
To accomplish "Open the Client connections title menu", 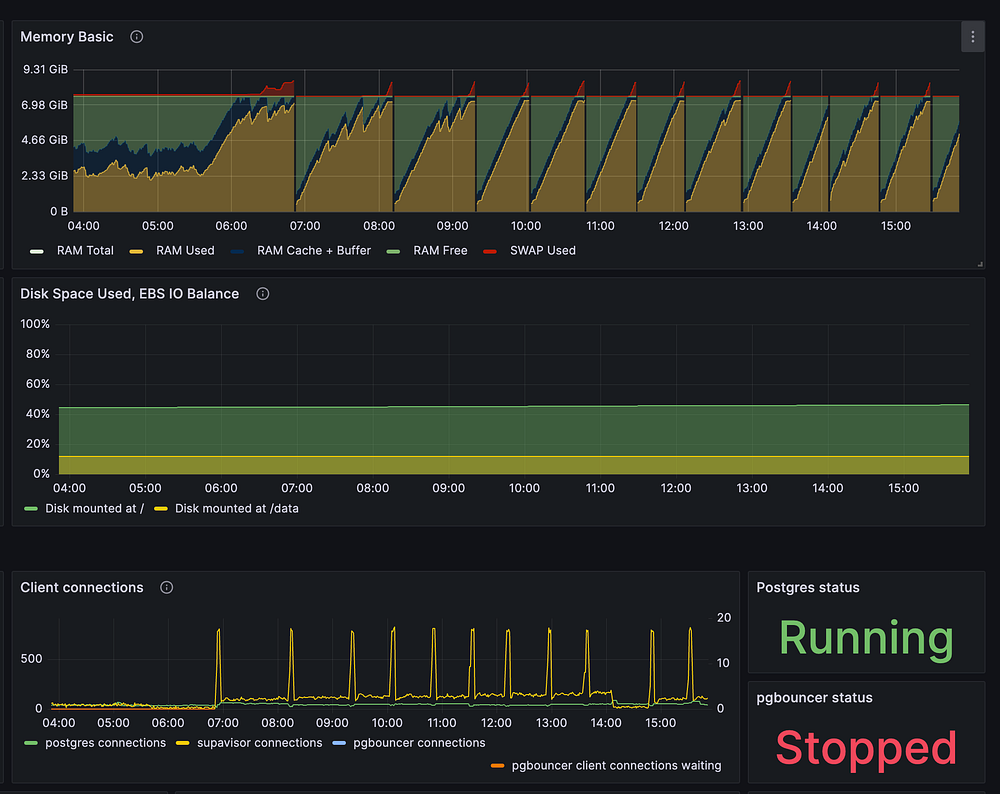I will (82, 587).
